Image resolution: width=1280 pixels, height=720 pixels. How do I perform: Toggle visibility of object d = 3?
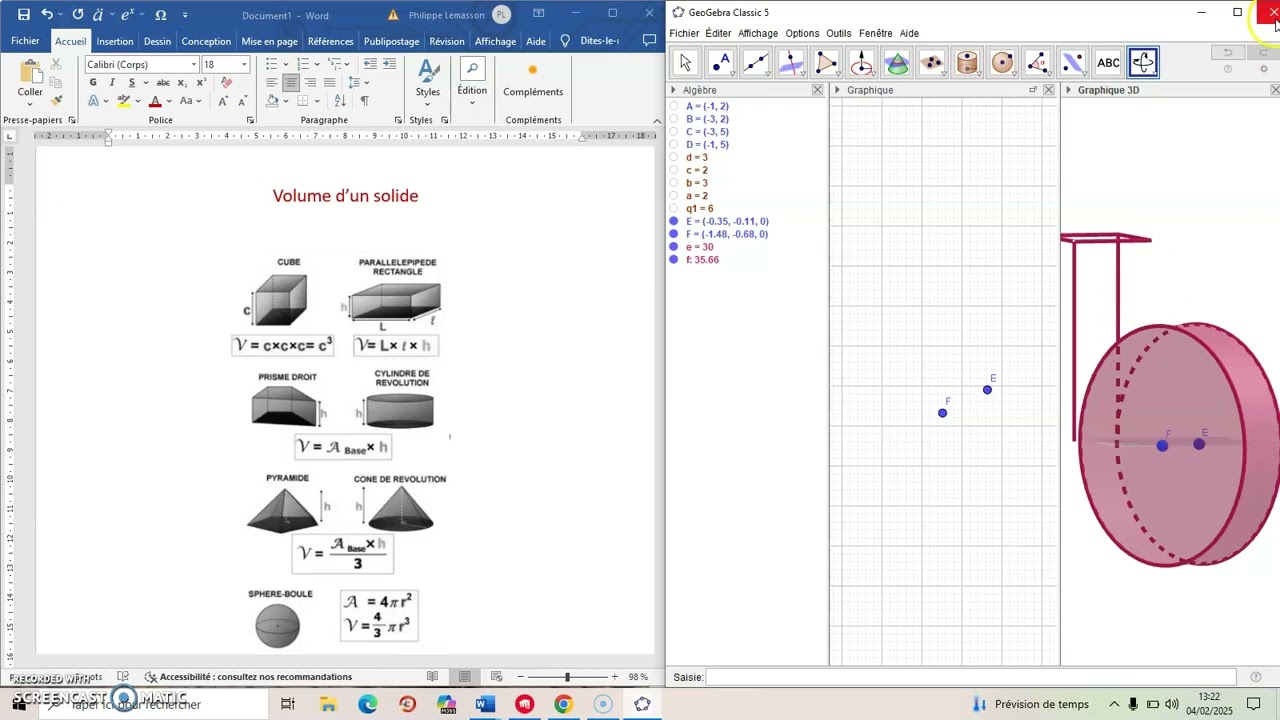click(x=674, y=157)
